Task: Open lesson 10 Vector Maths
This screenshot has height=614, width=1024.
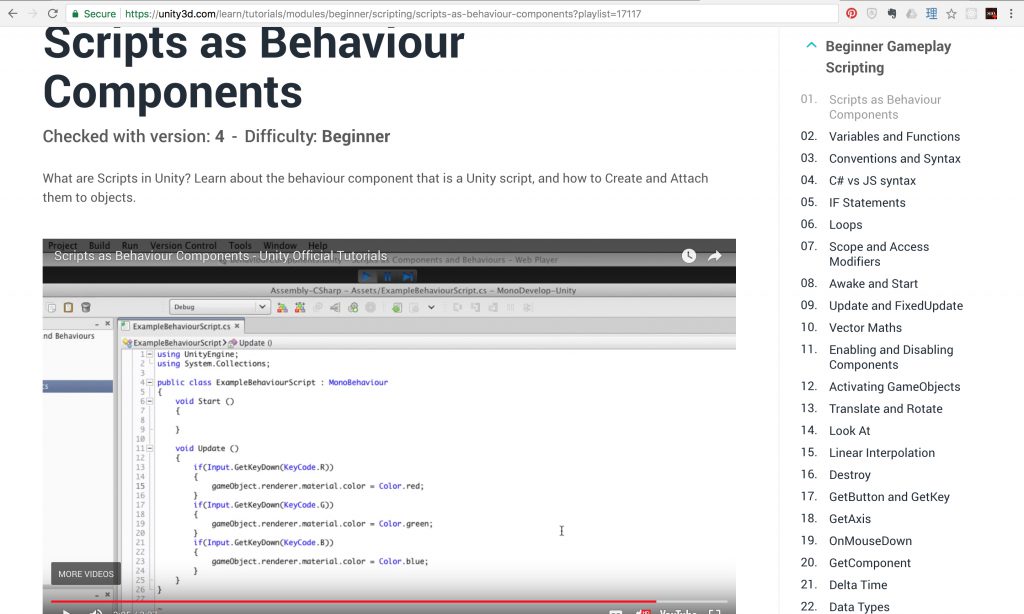Action: click(x=865, y=328)
